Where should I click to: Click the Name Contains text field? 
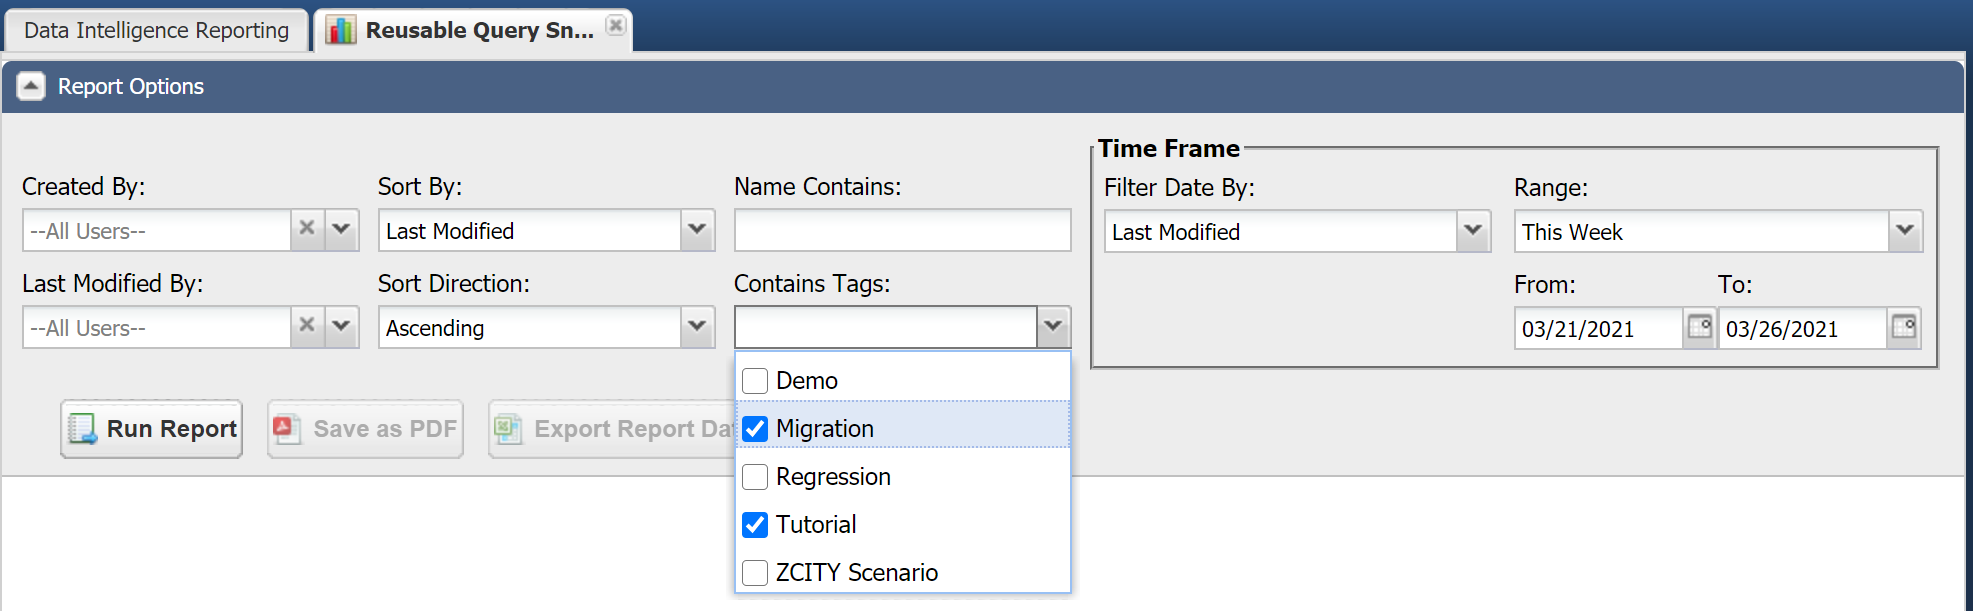[x=902, y=230]
